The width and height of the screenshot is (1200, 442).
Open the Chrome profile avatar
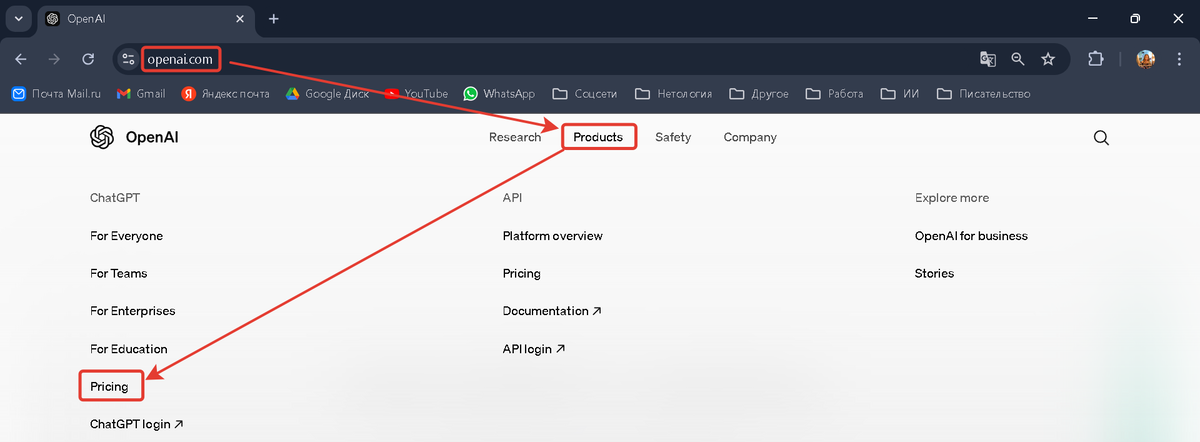coord(1146,59)
